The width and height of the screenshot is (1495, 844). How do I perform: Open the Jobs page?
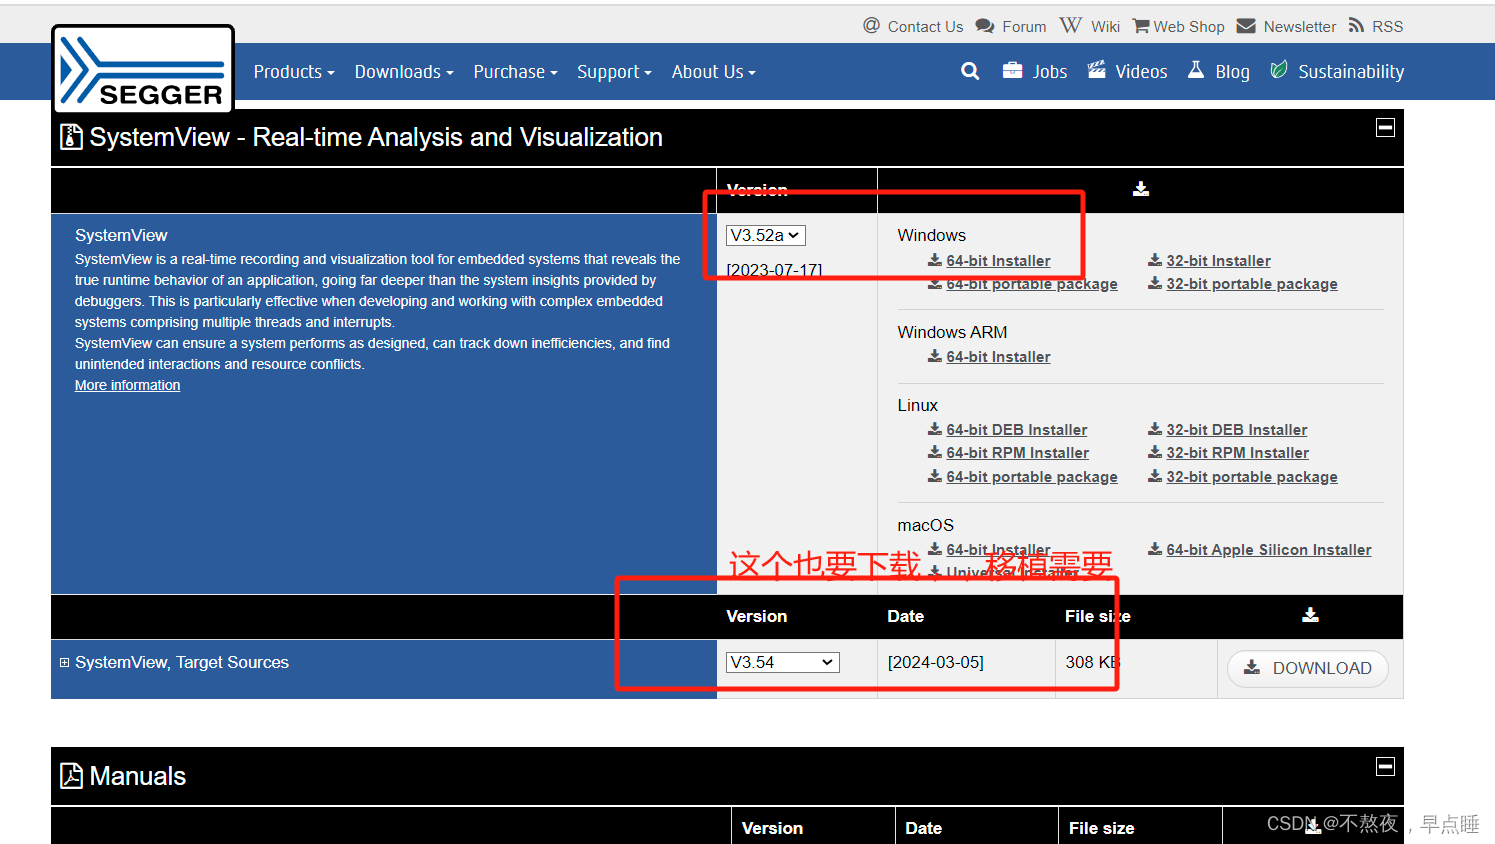coord(1035,71)
